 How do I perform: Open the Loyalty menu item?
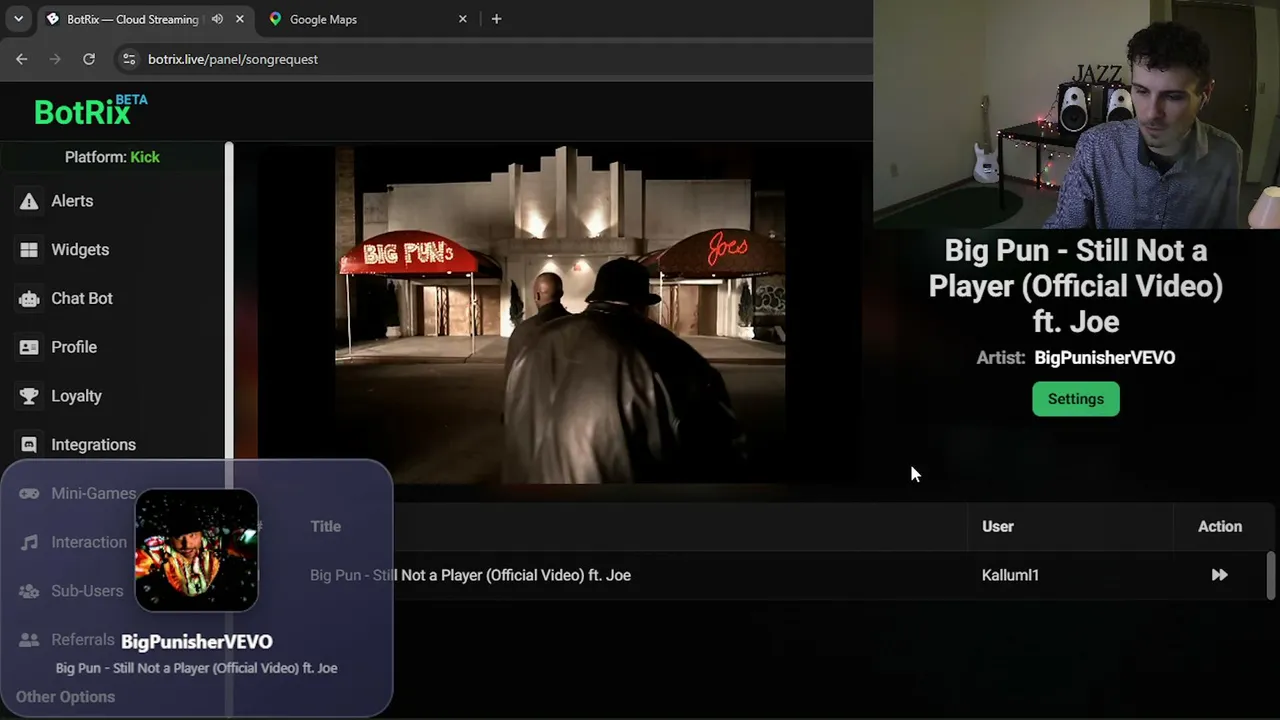[x=76, y=396]
